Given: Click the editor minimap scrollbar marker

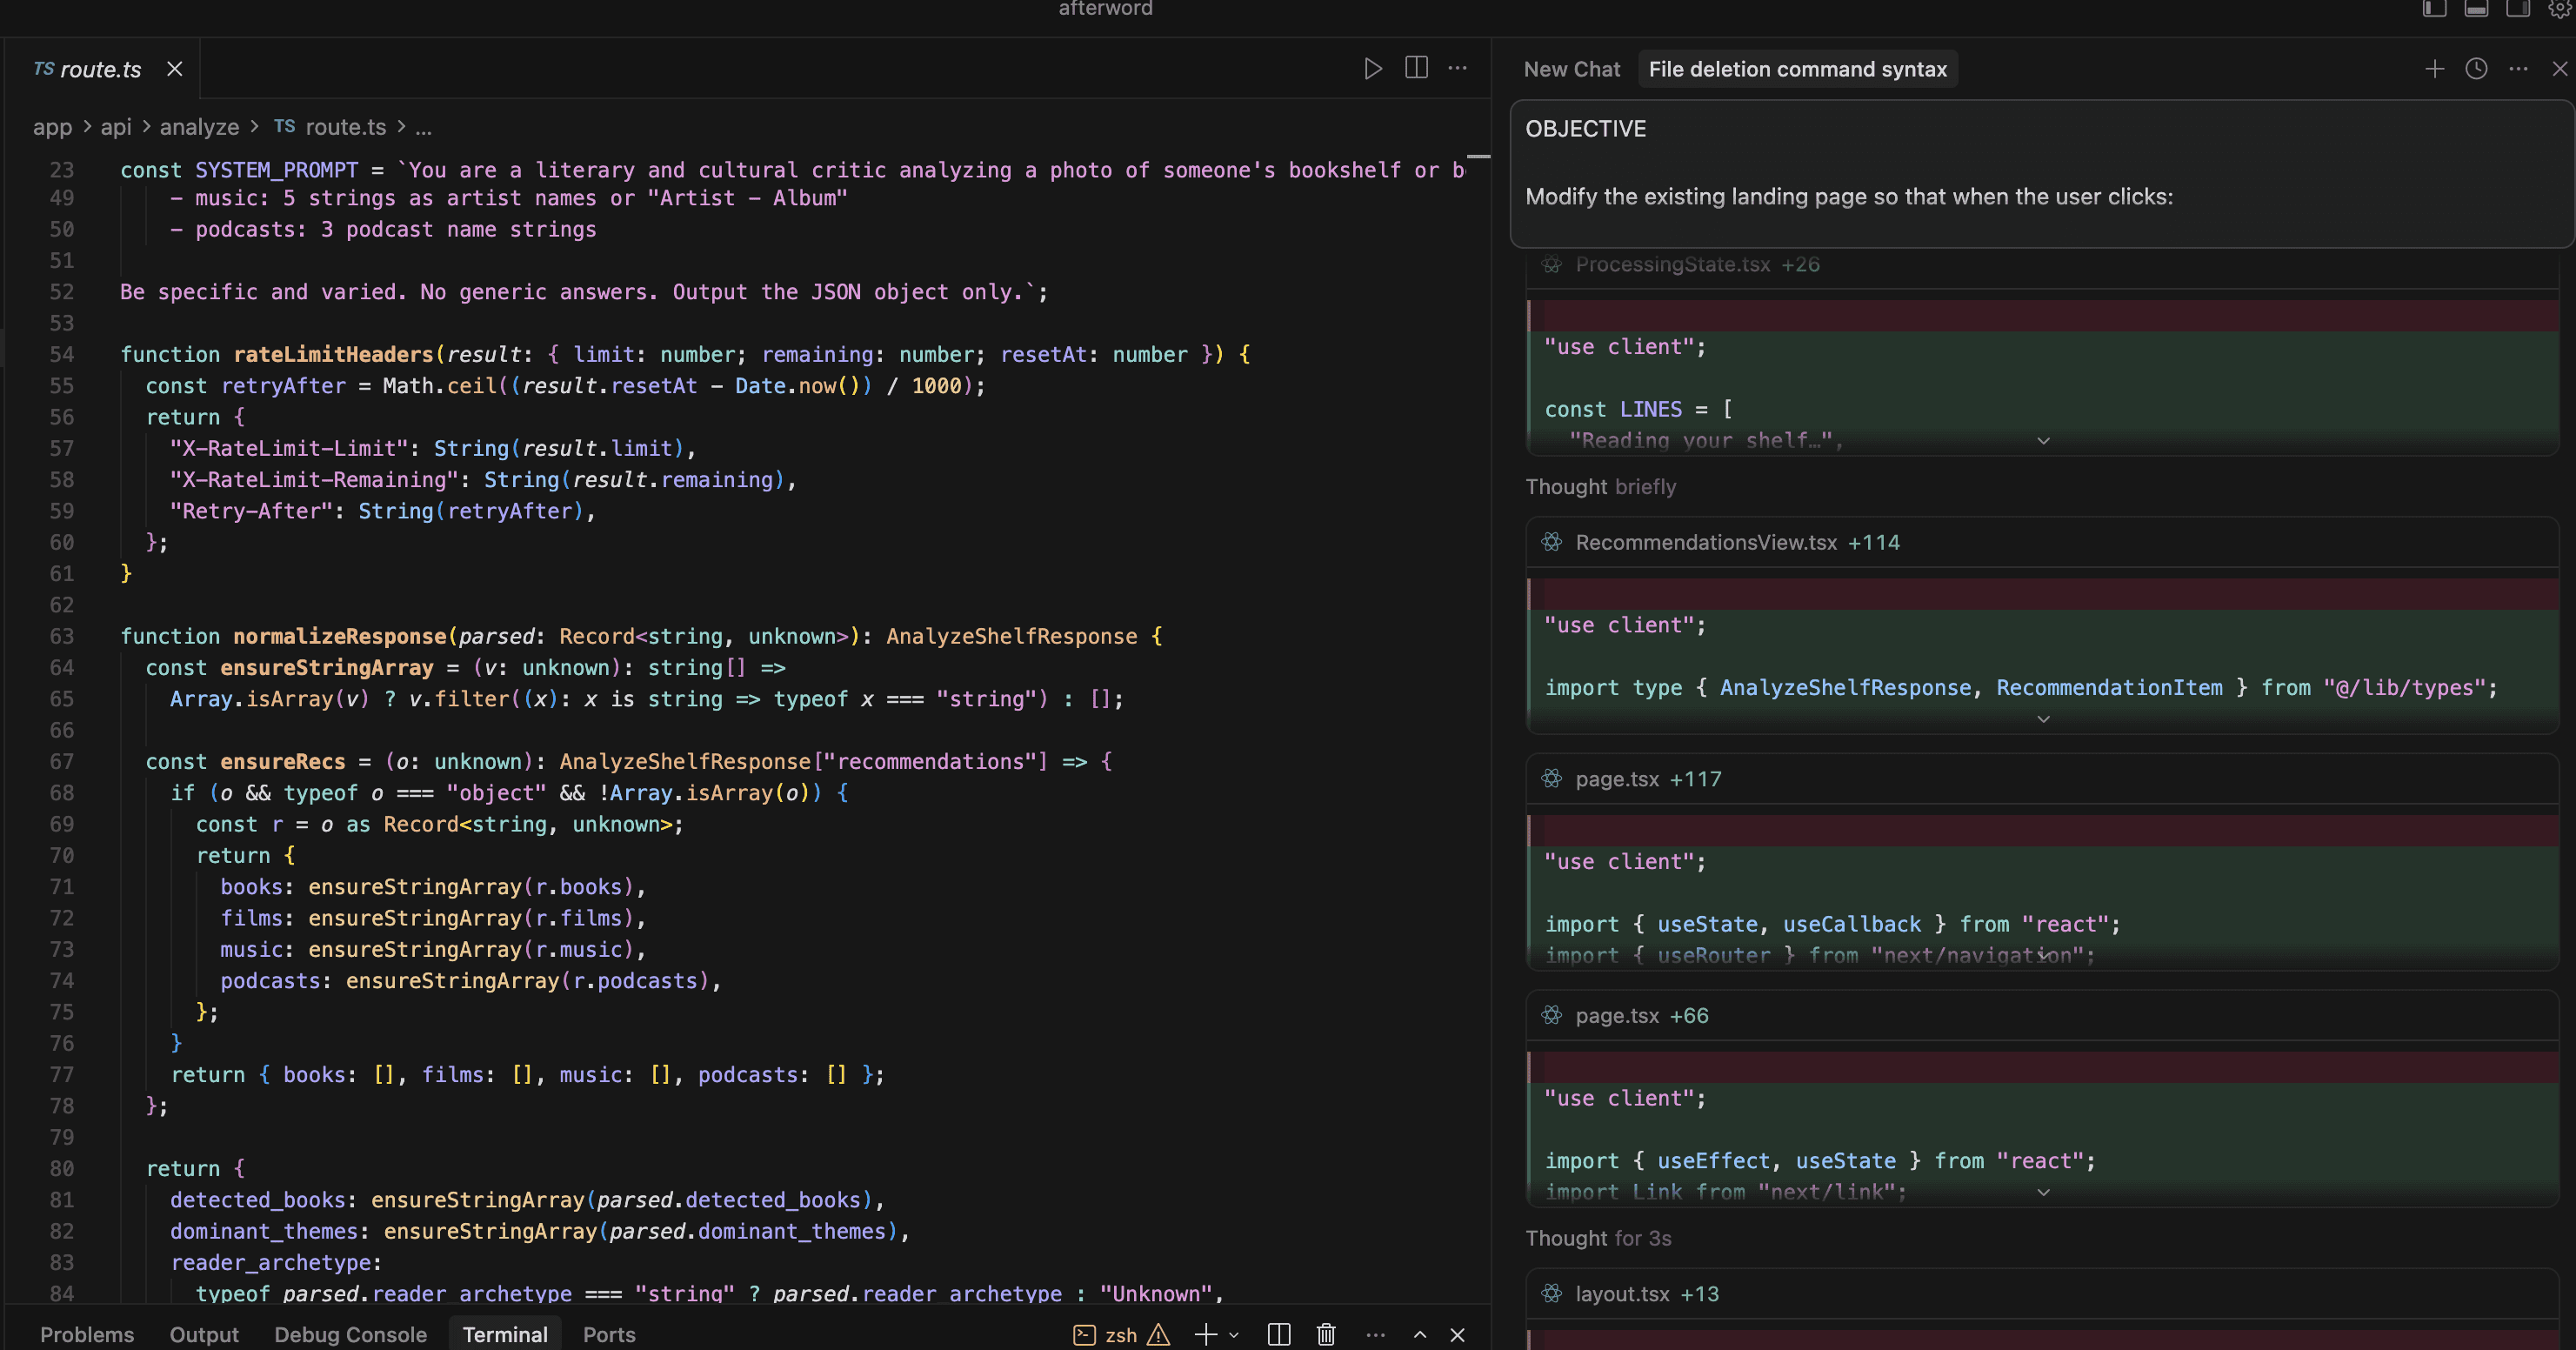Looking at the screenshot, I should point(1478,157).
